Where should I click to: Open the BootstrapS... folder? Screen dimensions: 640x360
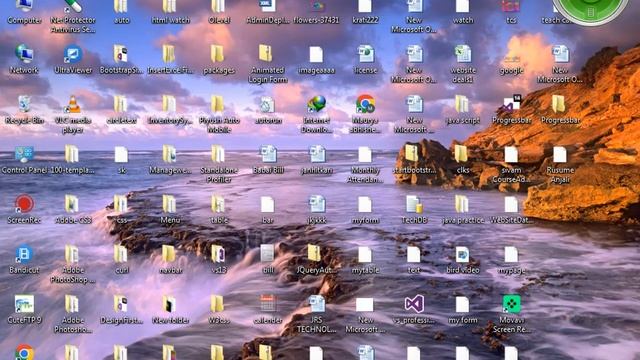click(121, 54)
